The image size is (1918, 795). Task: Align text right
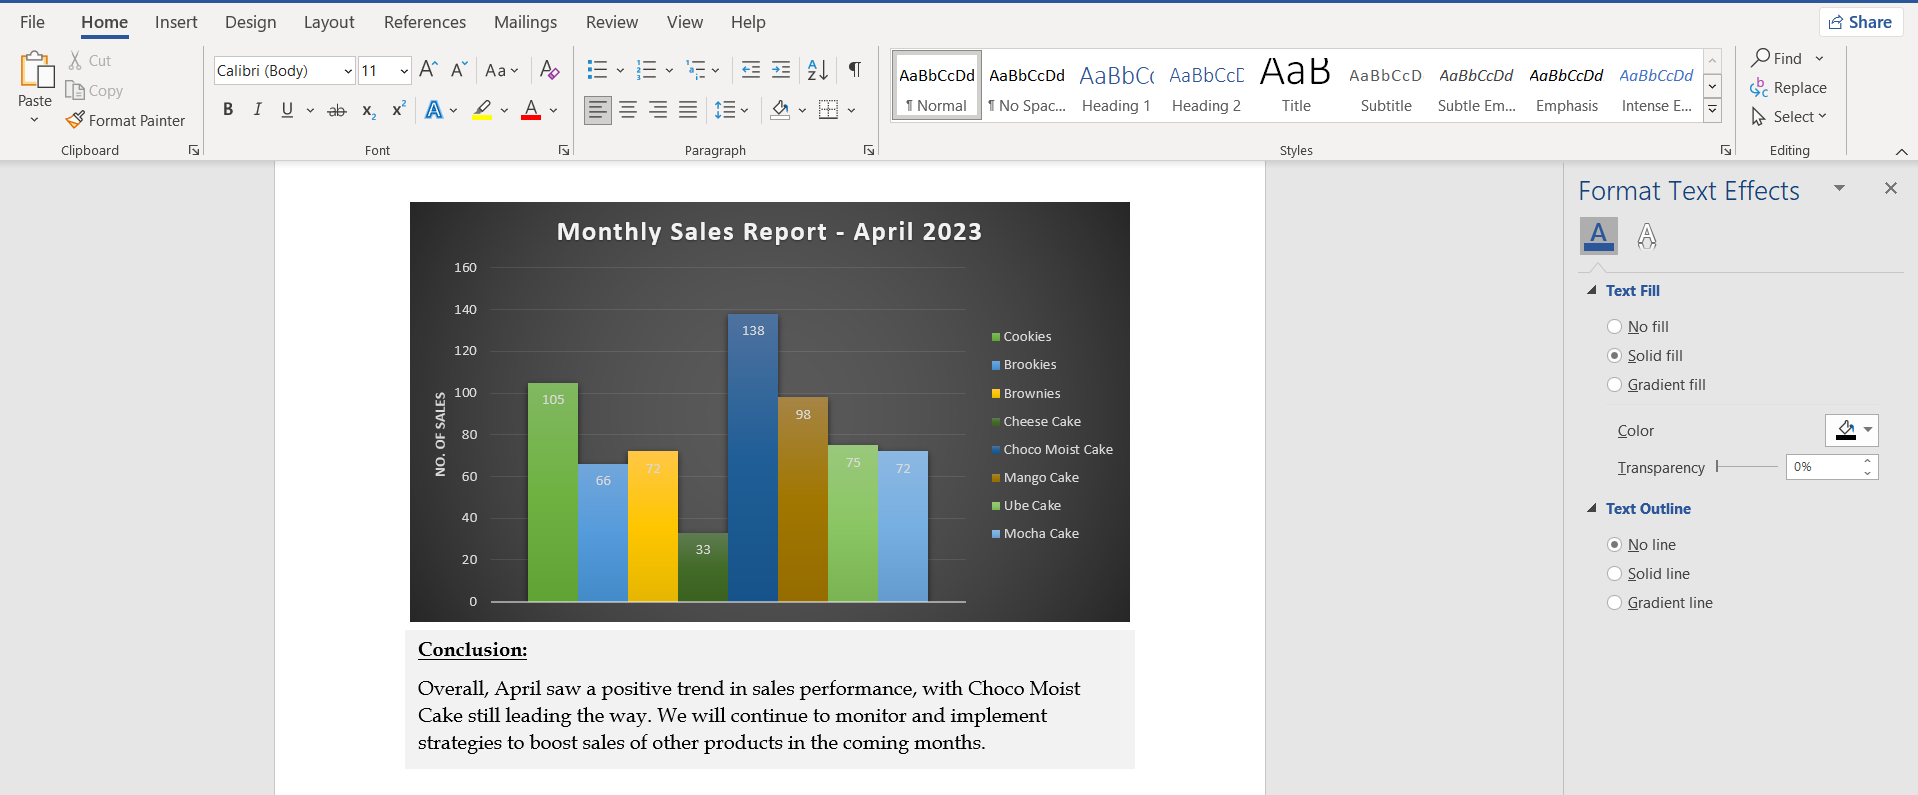click(x=658, y=110)
